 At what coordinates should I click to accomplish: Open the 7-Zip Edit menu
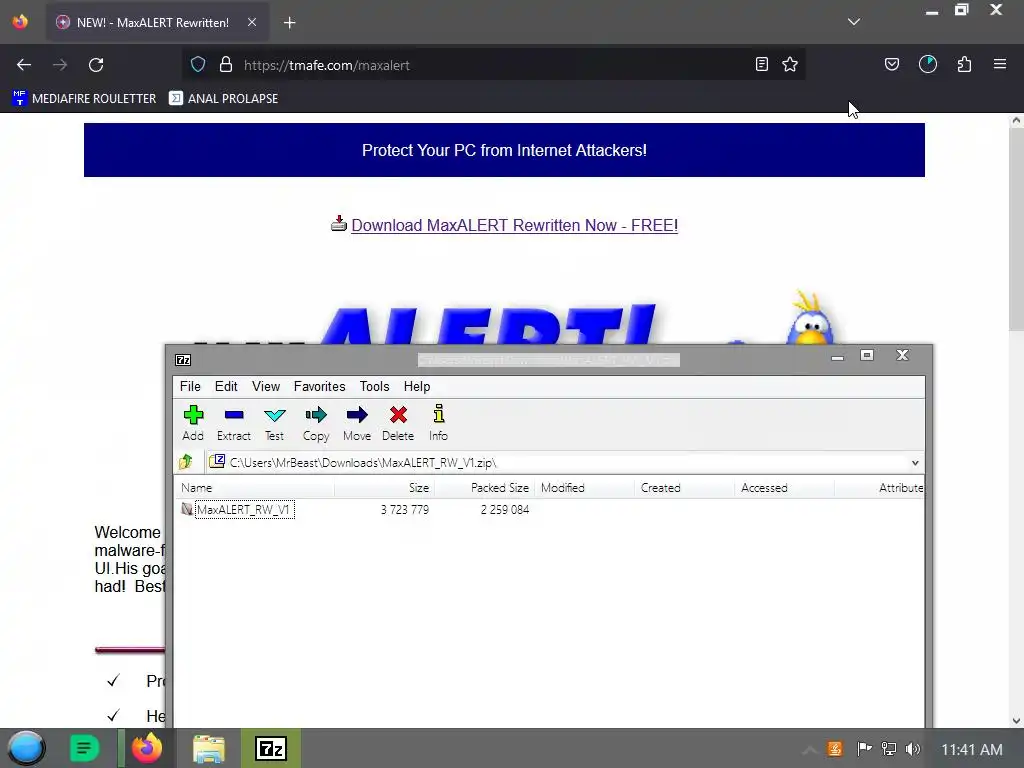(226, 387)
